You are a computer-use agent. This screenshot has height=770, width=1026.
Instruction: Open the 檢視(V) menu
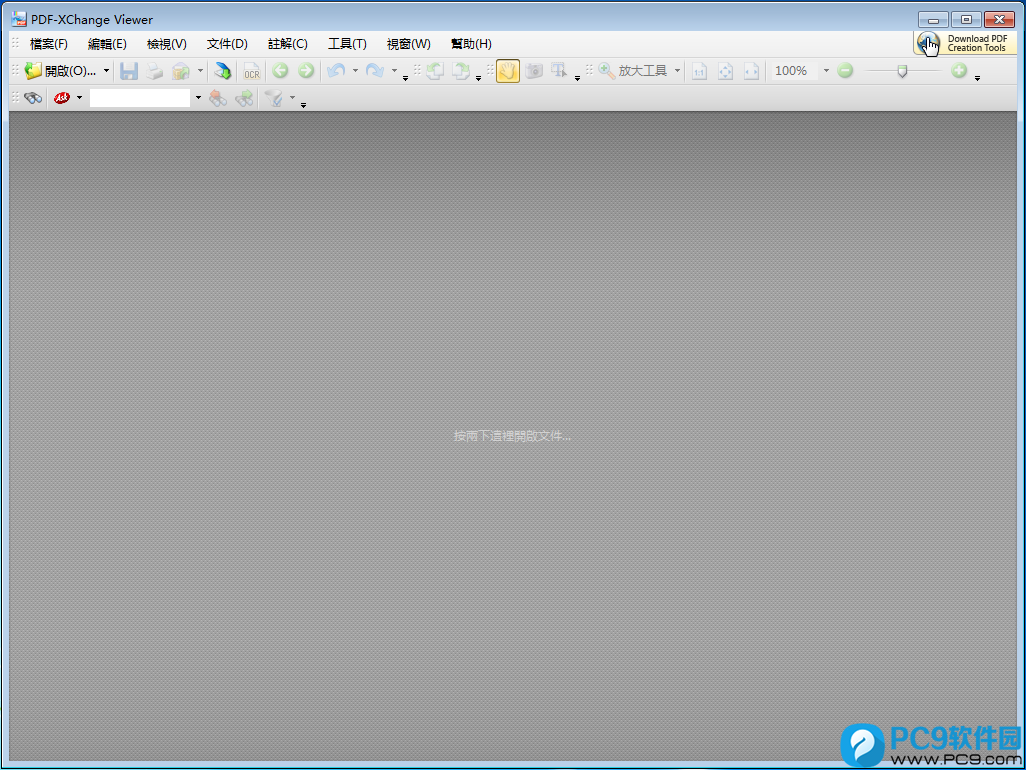point(167,44)
